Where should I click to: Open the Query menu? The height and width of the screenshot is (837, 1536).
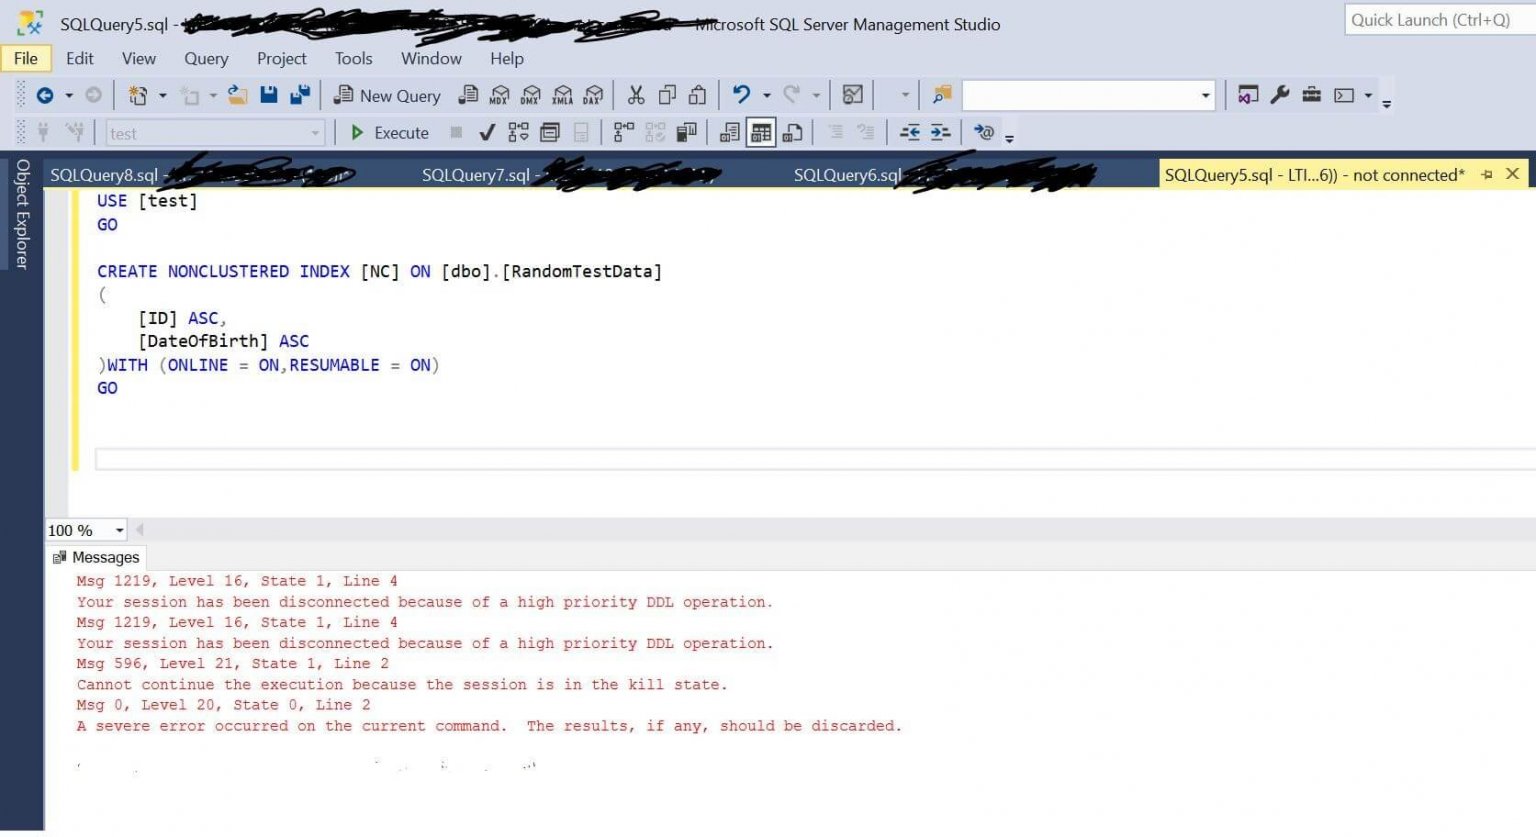(206, 59)
